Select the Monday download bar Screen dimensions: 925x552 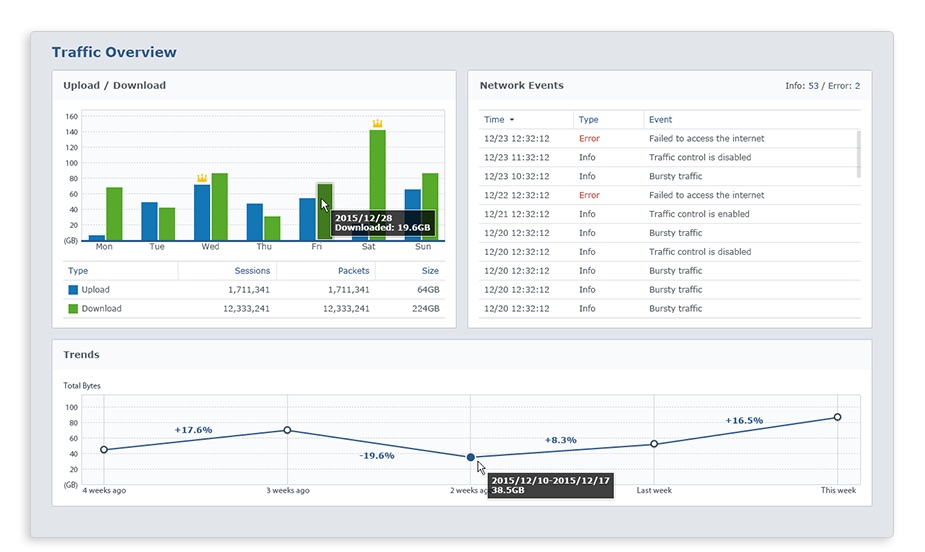[114, 214]
